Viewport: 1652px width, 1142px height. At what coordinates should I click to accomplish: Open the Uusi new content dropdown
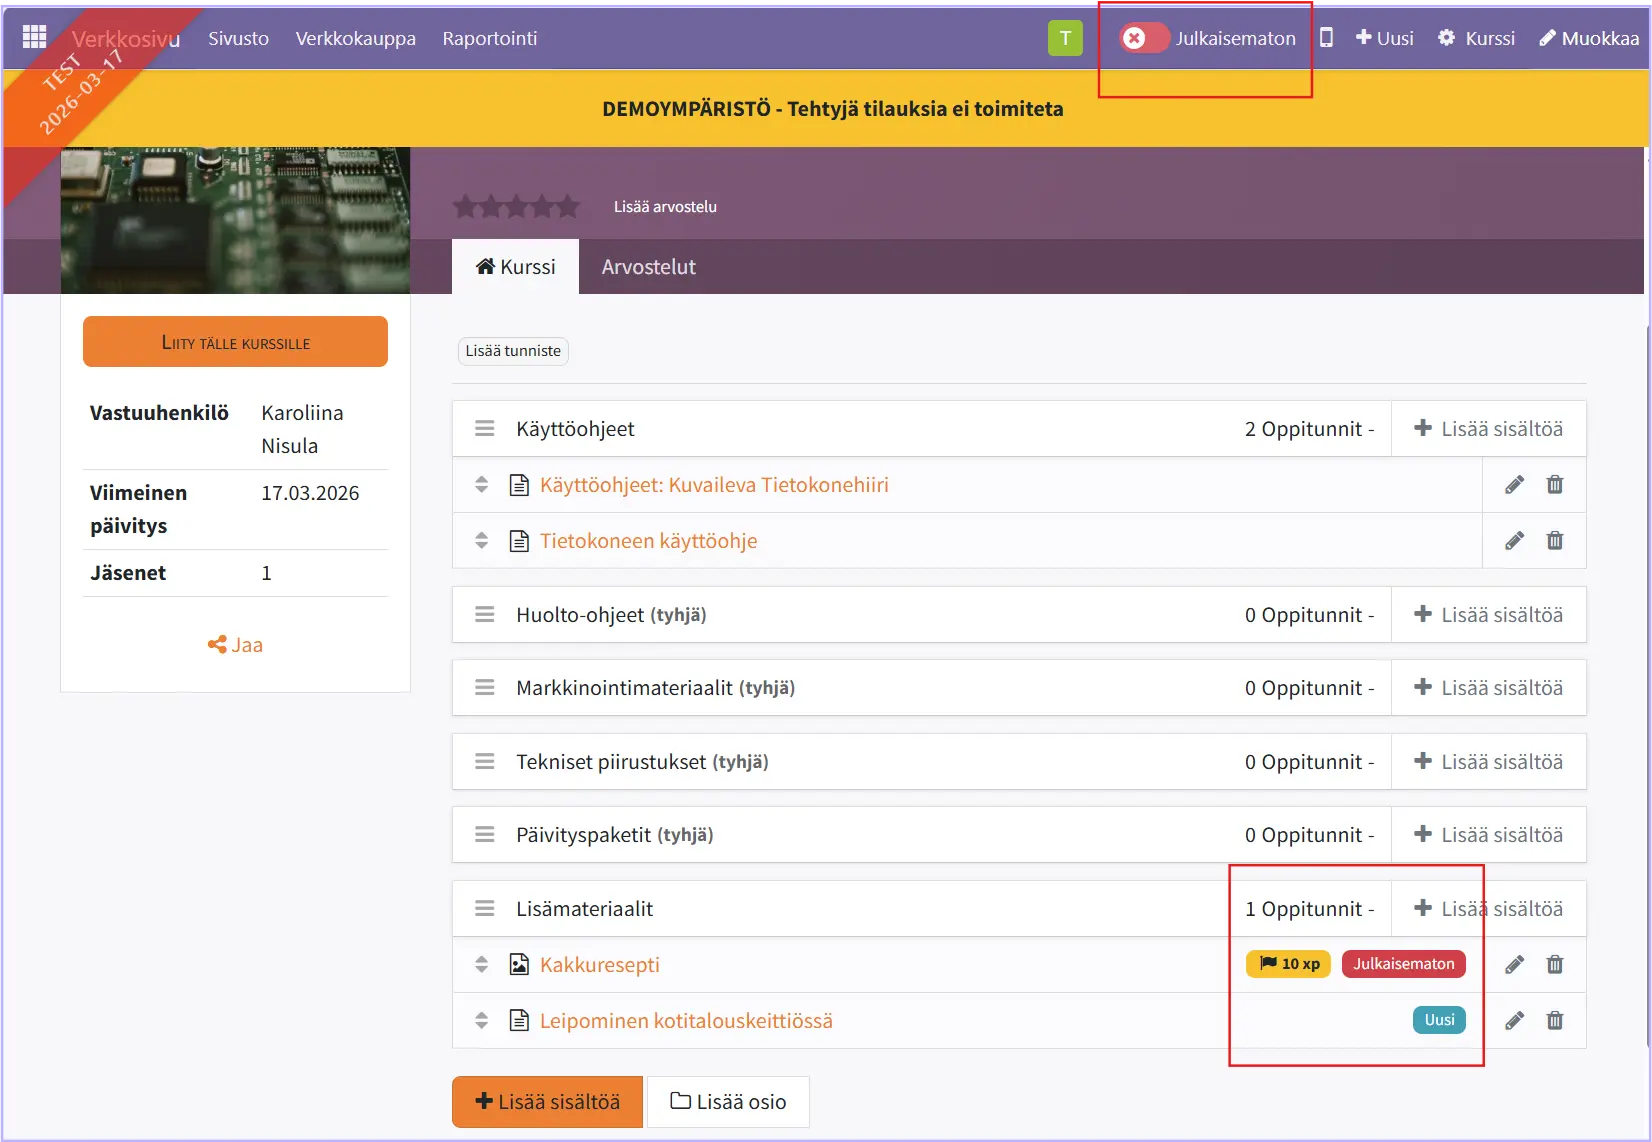tap(1384, 38)
